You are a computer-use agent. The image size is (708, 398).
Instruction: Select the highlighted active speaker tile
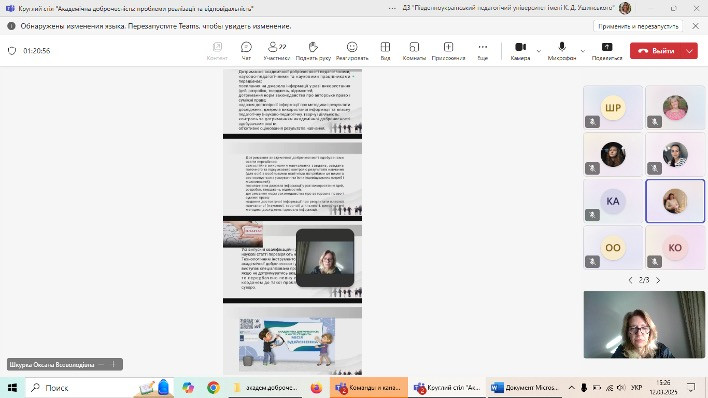[x=675, y=201]
